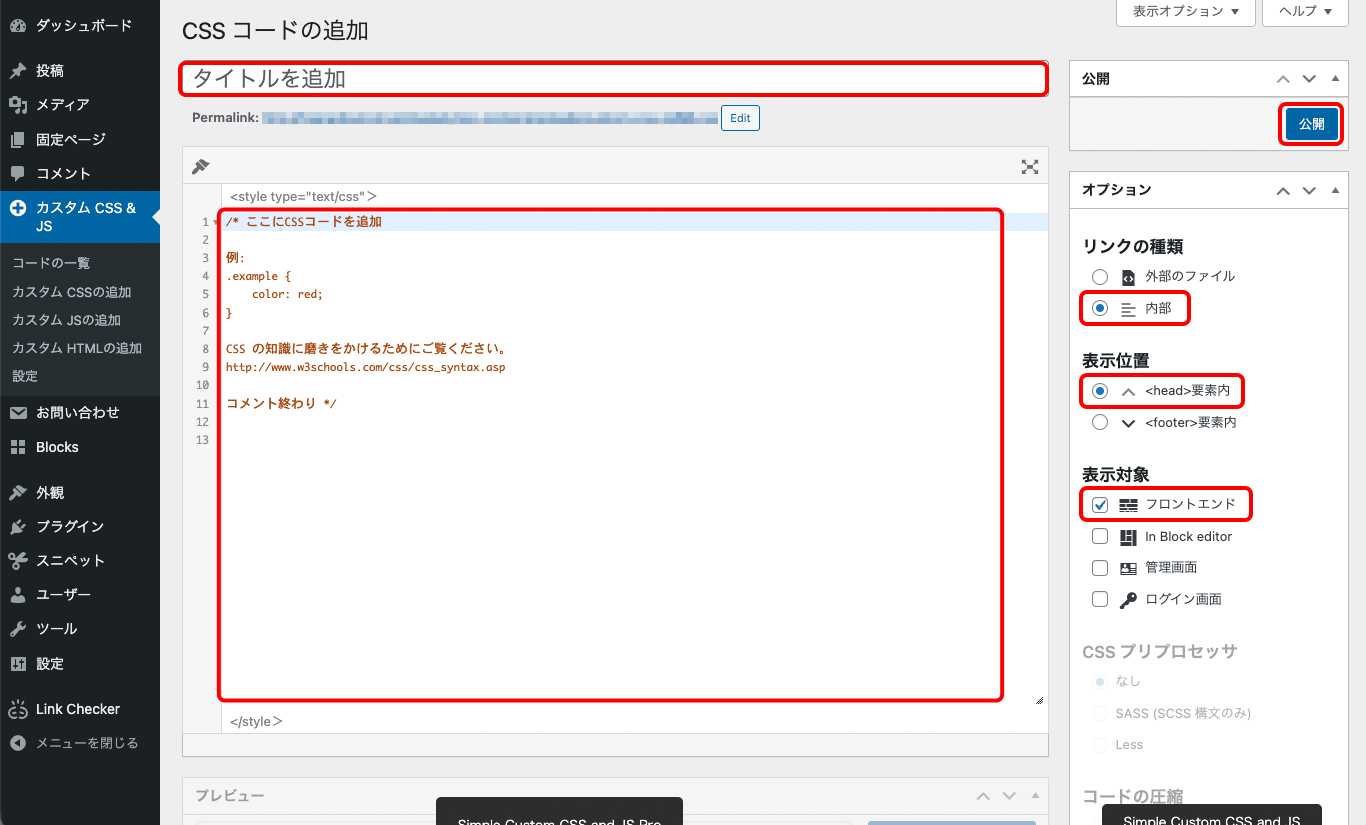Open the メディア library menu
1366x825 pixels.
click(62, 105)
